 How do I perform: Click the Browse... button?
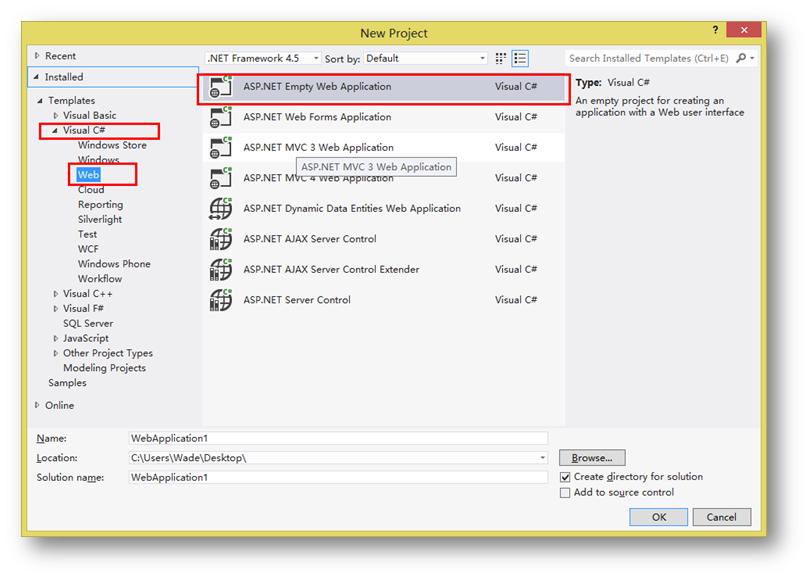tap(592, 458)
